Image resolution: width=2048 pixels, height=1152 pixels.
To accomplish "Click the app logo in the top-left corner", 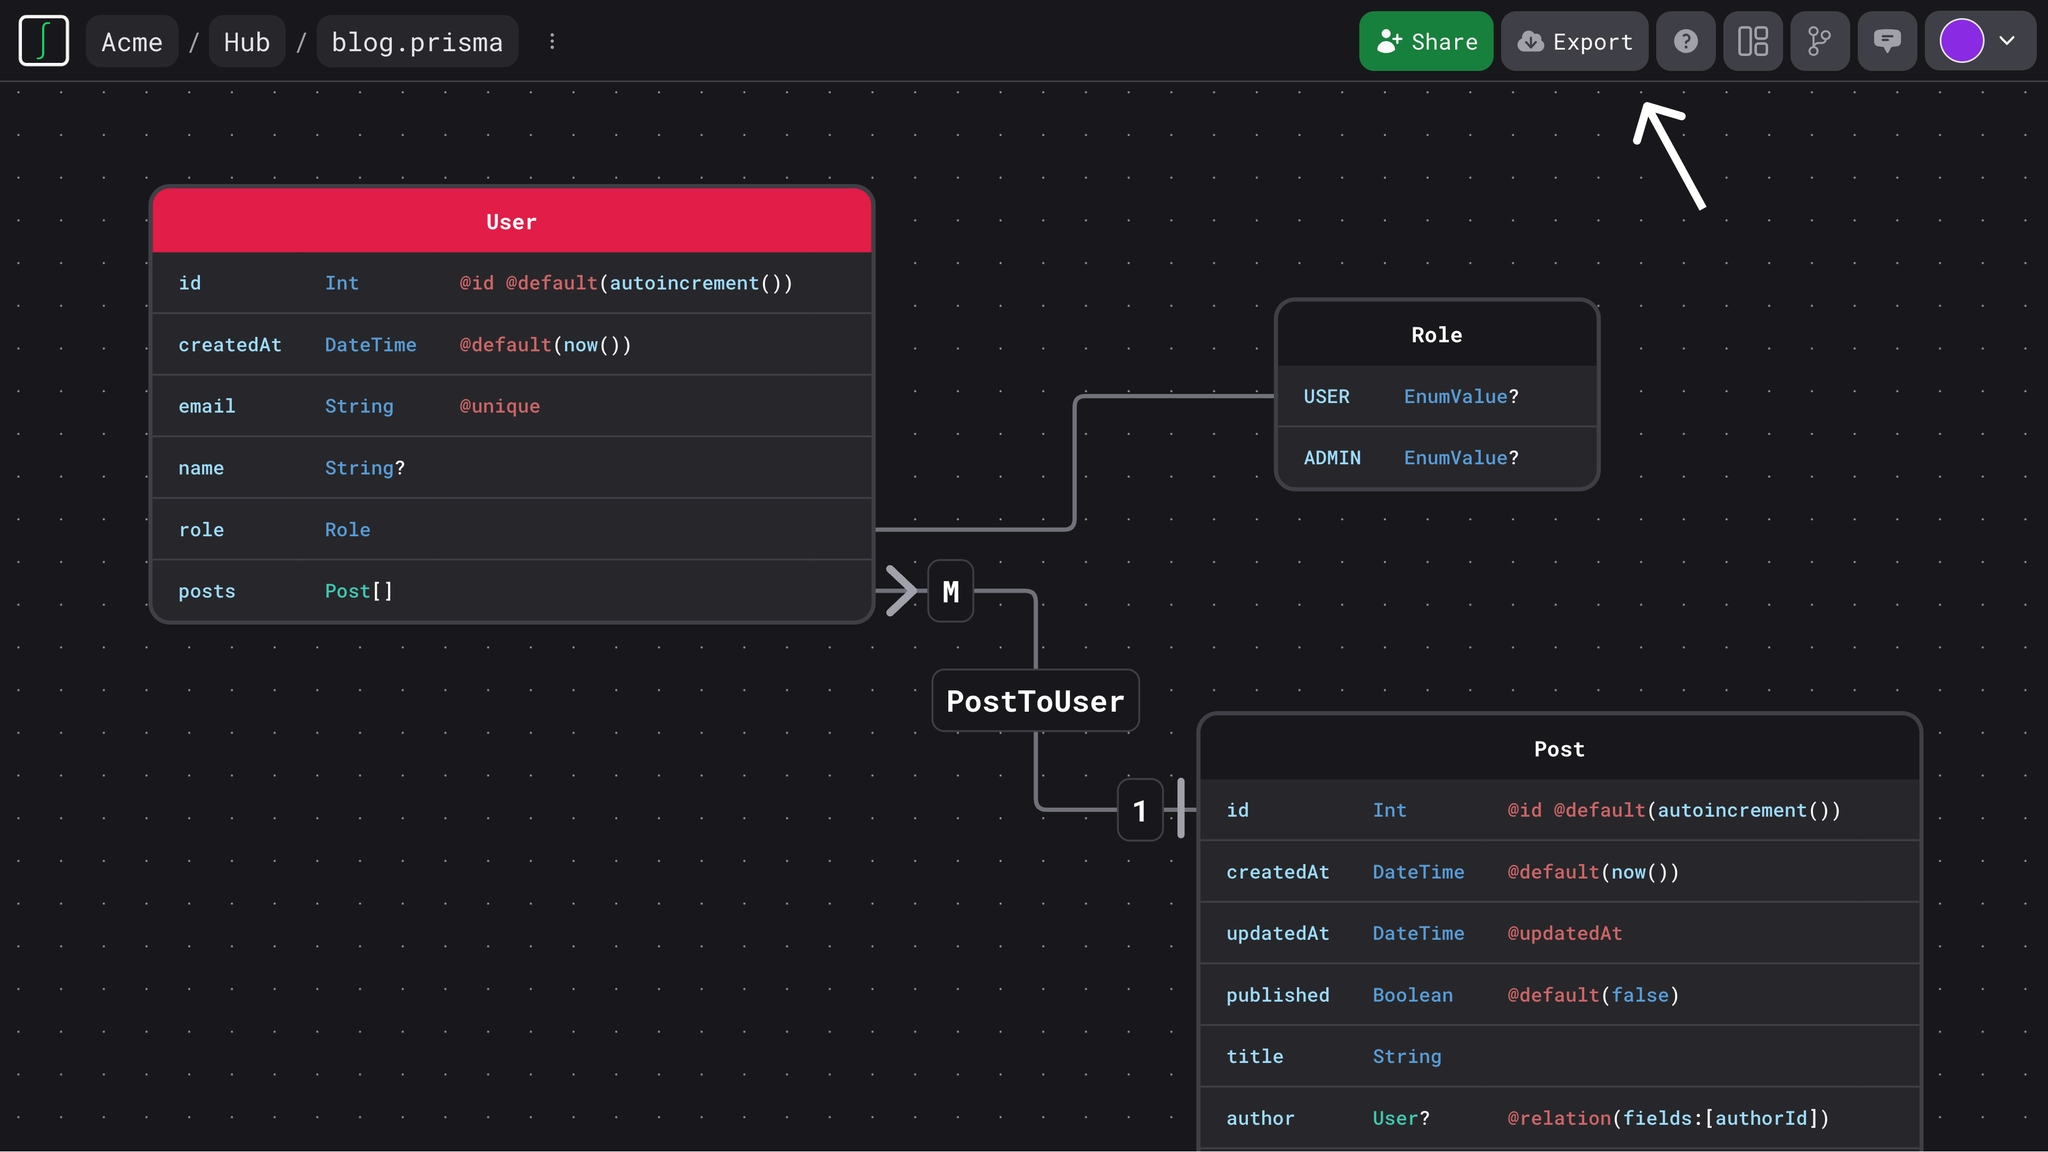I will tap(44, 41).
